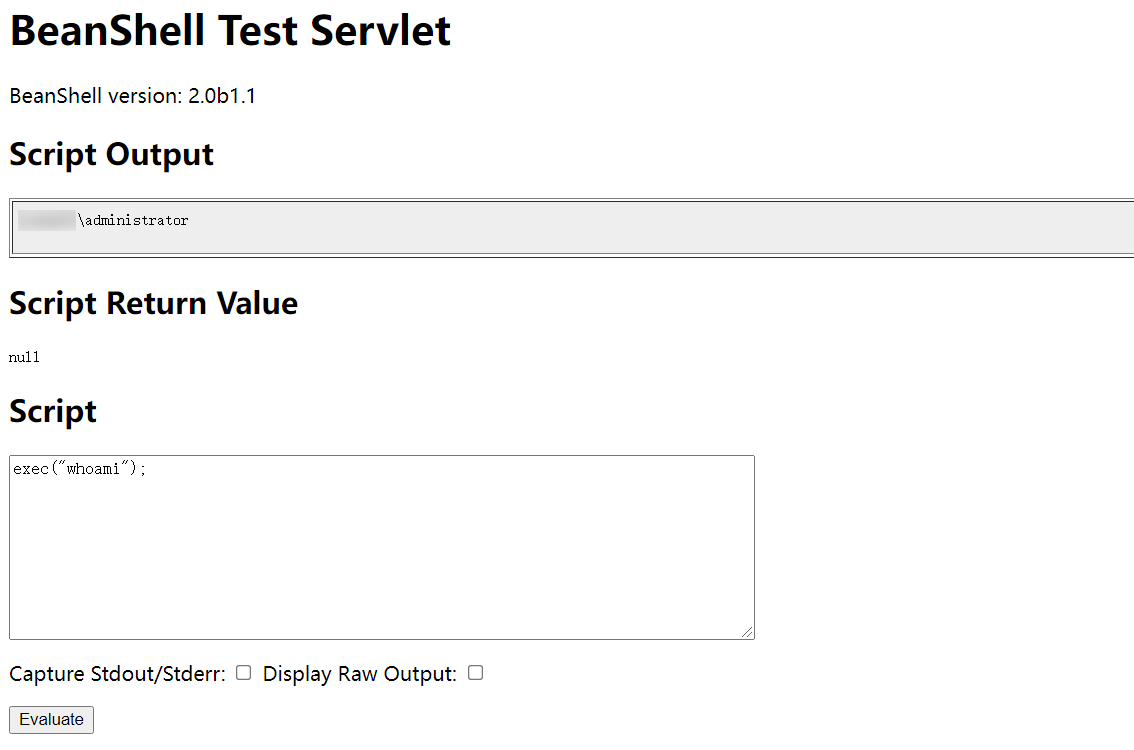Click the BeanShell Test Servlet heading

point(230,31)
